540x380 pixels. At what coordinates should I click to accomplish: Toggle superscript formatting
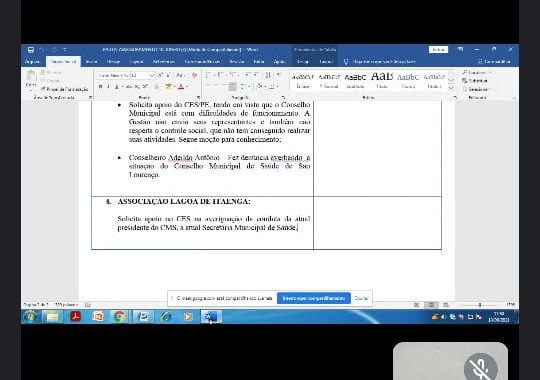point(145,86)
